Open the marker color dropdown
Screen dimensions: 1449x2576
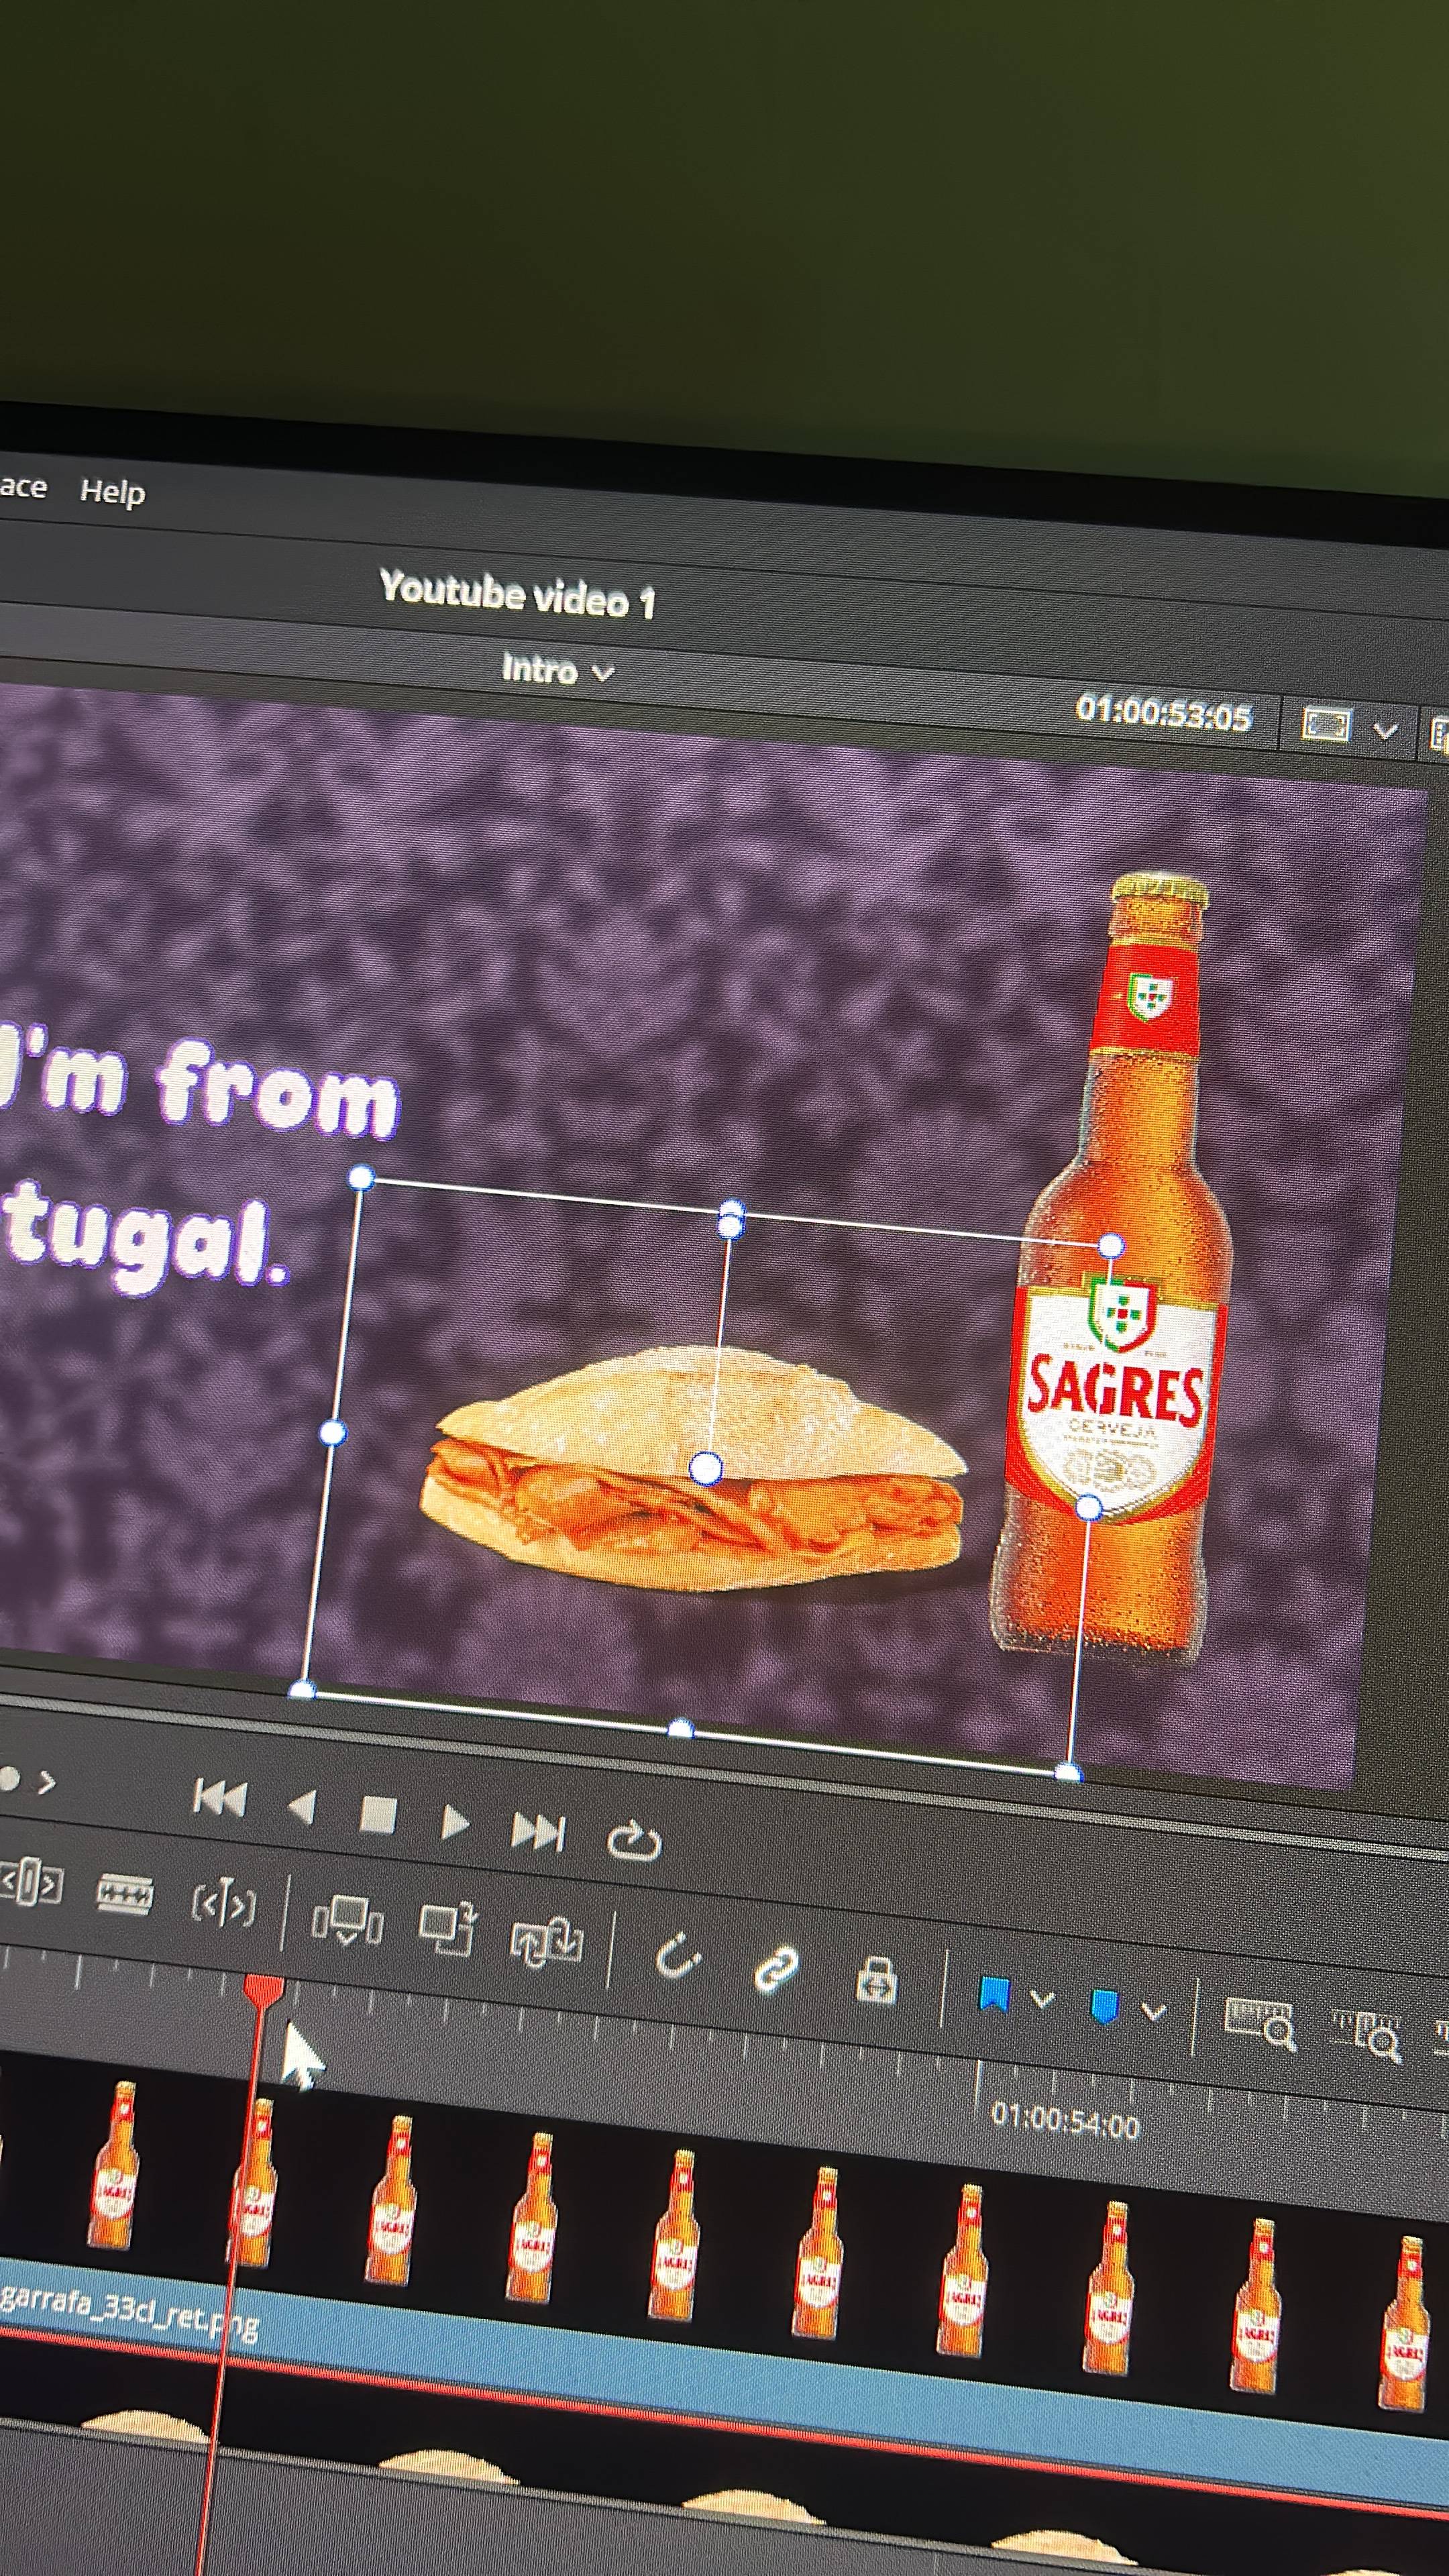point(1153,2011)
